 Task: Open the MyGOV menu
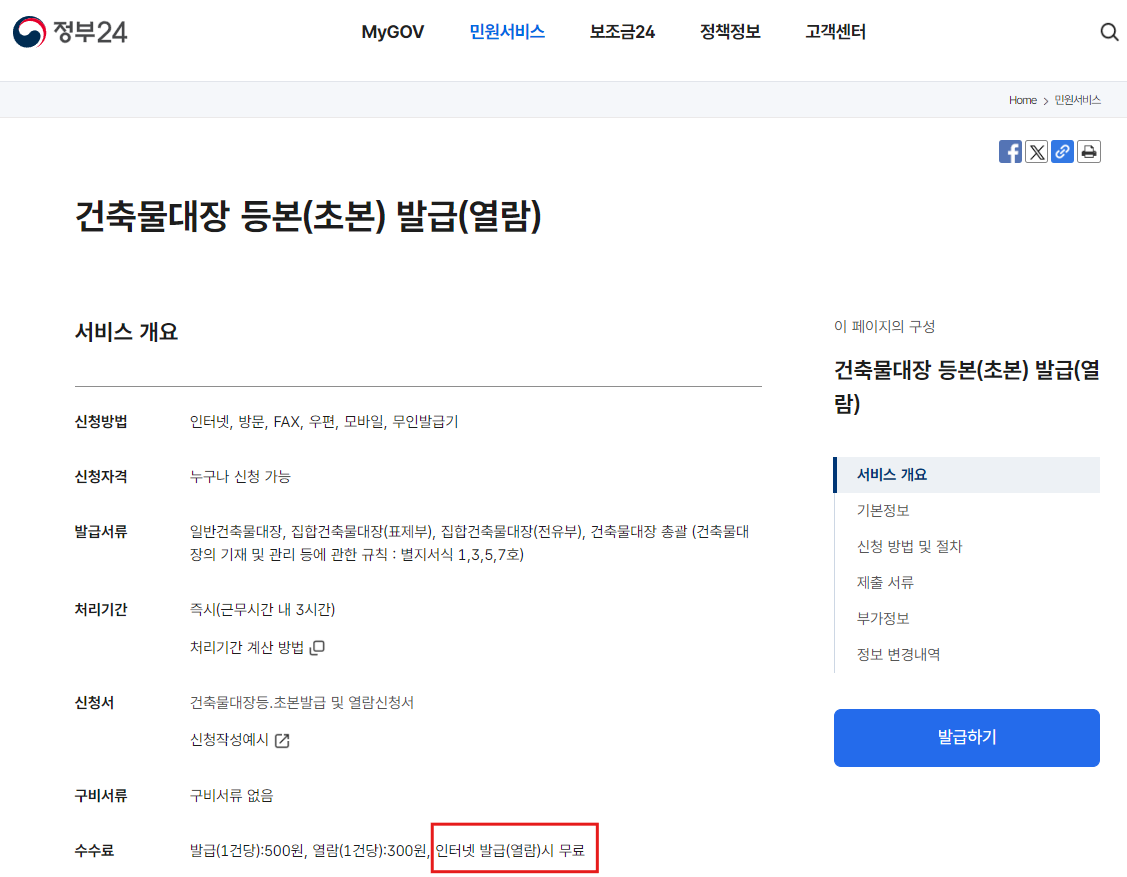click(392, 32)
